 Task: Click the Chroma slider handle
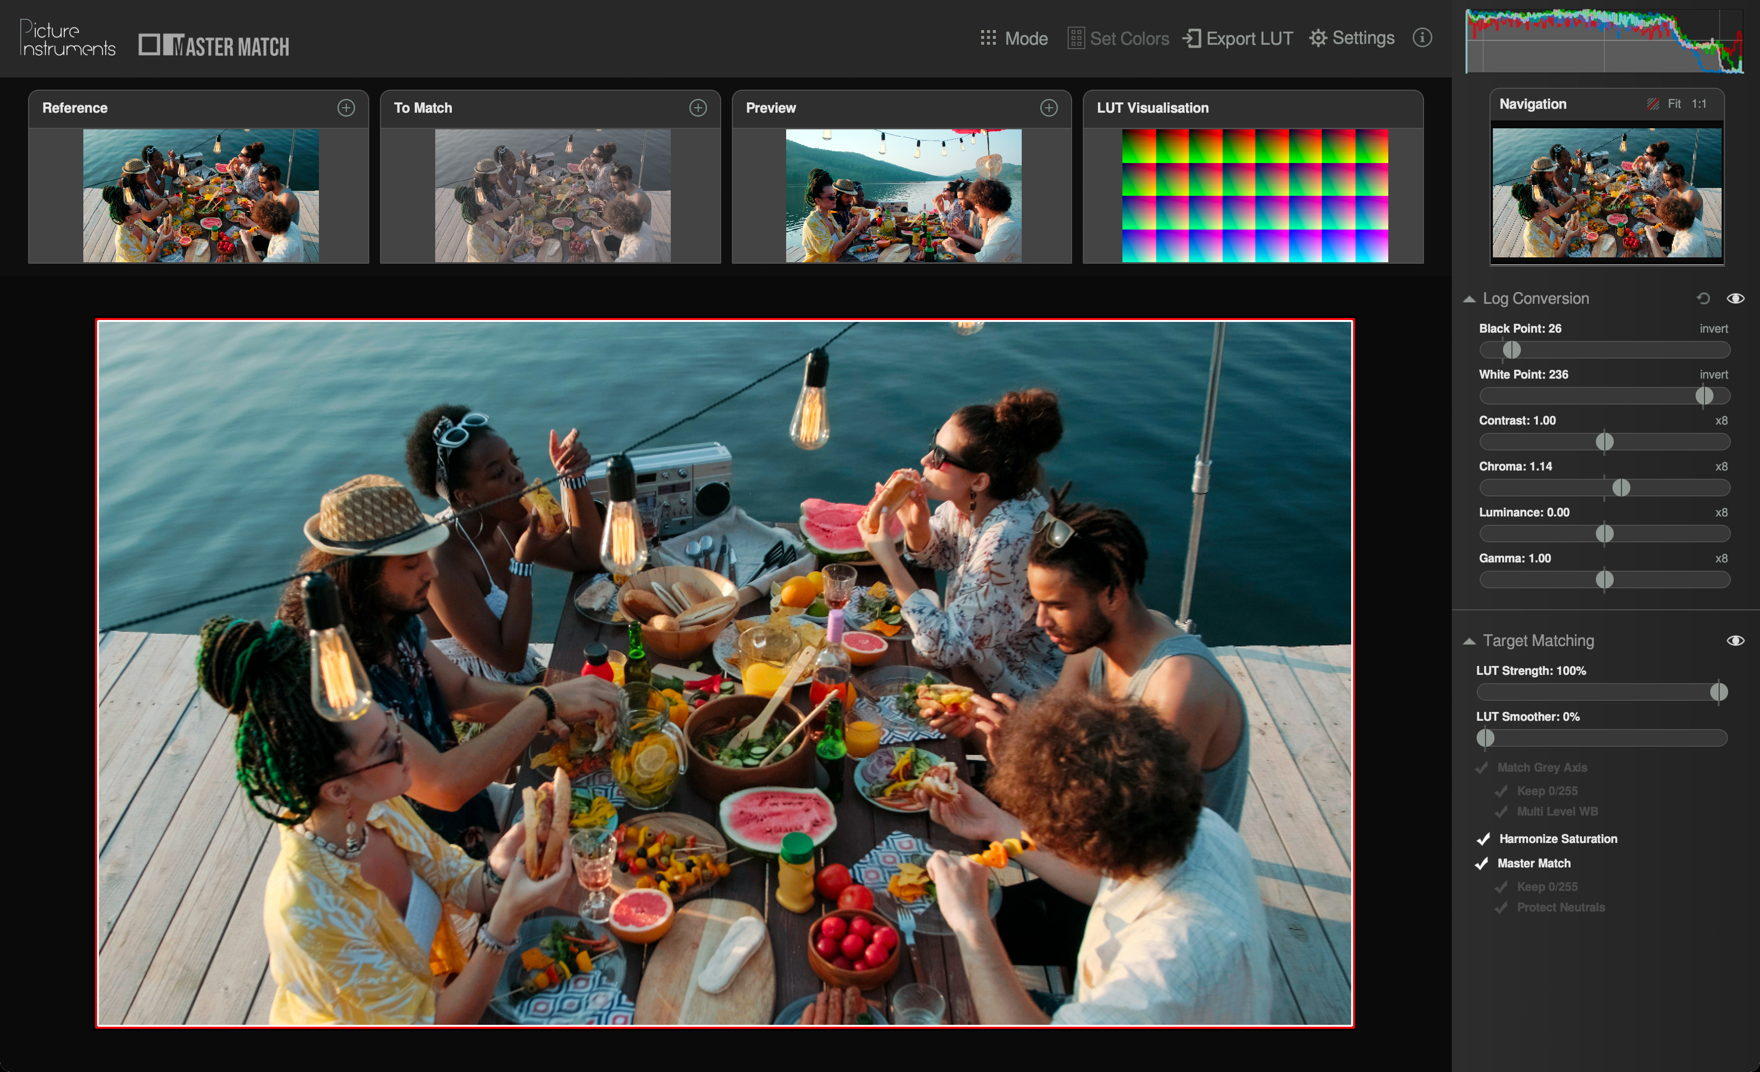pos(1621,488)
